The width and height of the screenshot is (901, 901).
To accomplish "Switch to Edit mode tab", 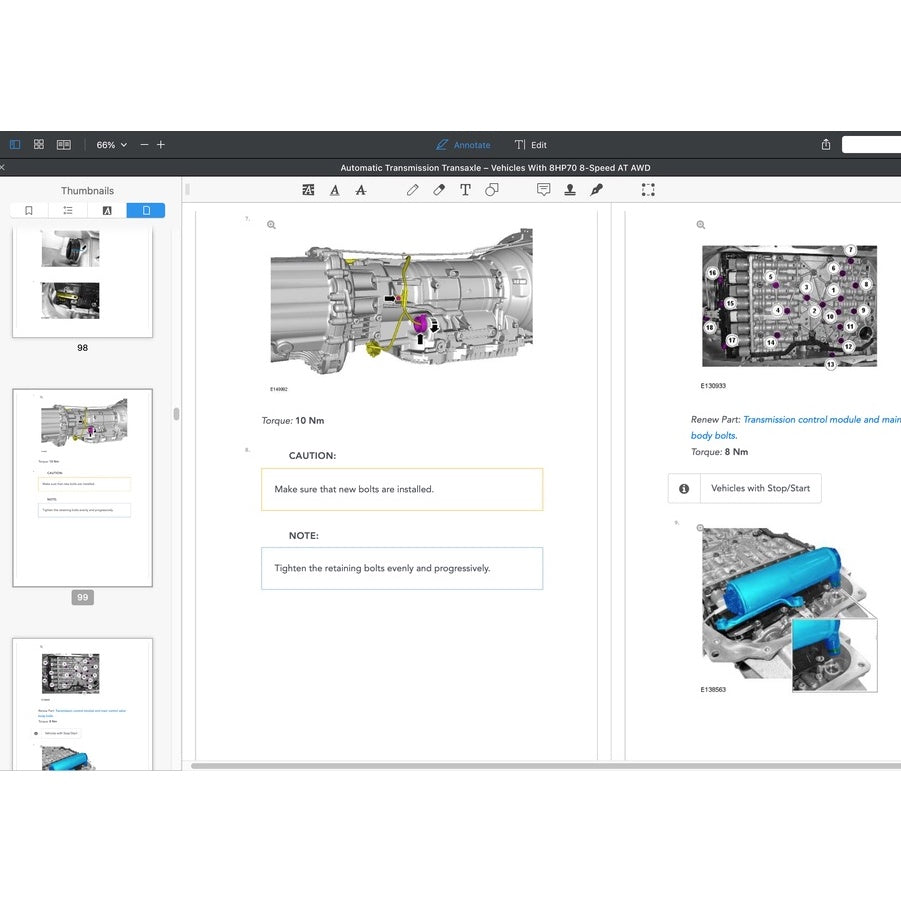I will [x=530, y=145].
